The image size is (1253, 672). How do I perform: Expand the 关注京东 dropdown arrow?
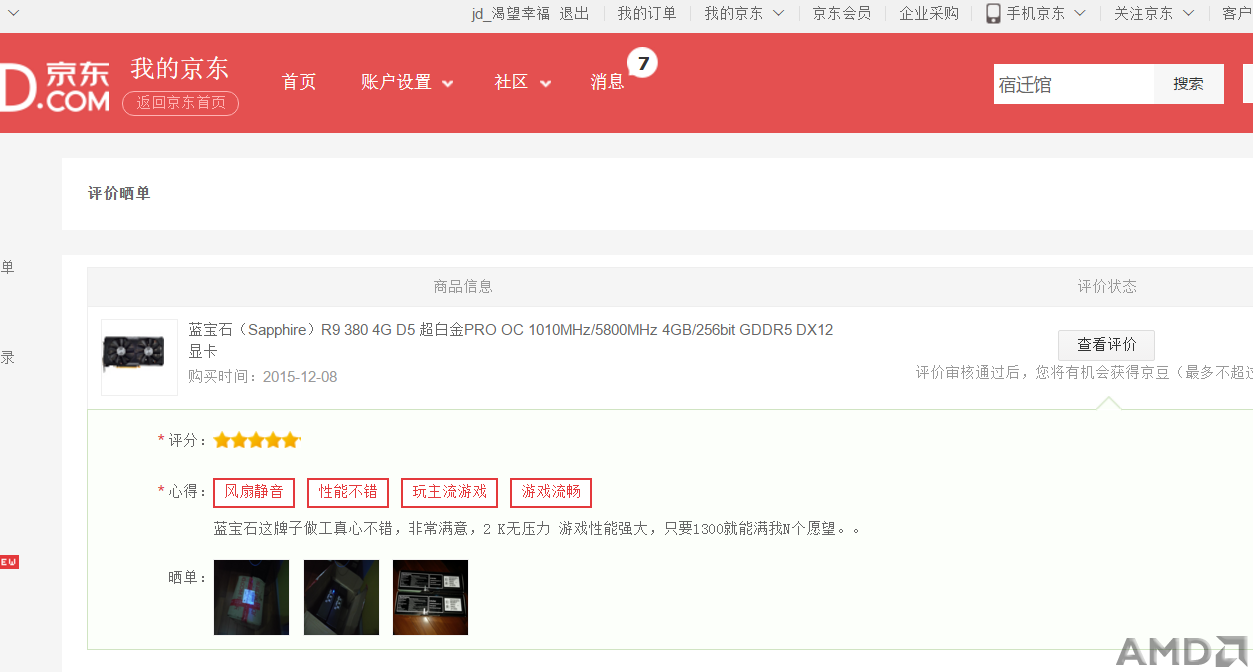point(1188,13)
